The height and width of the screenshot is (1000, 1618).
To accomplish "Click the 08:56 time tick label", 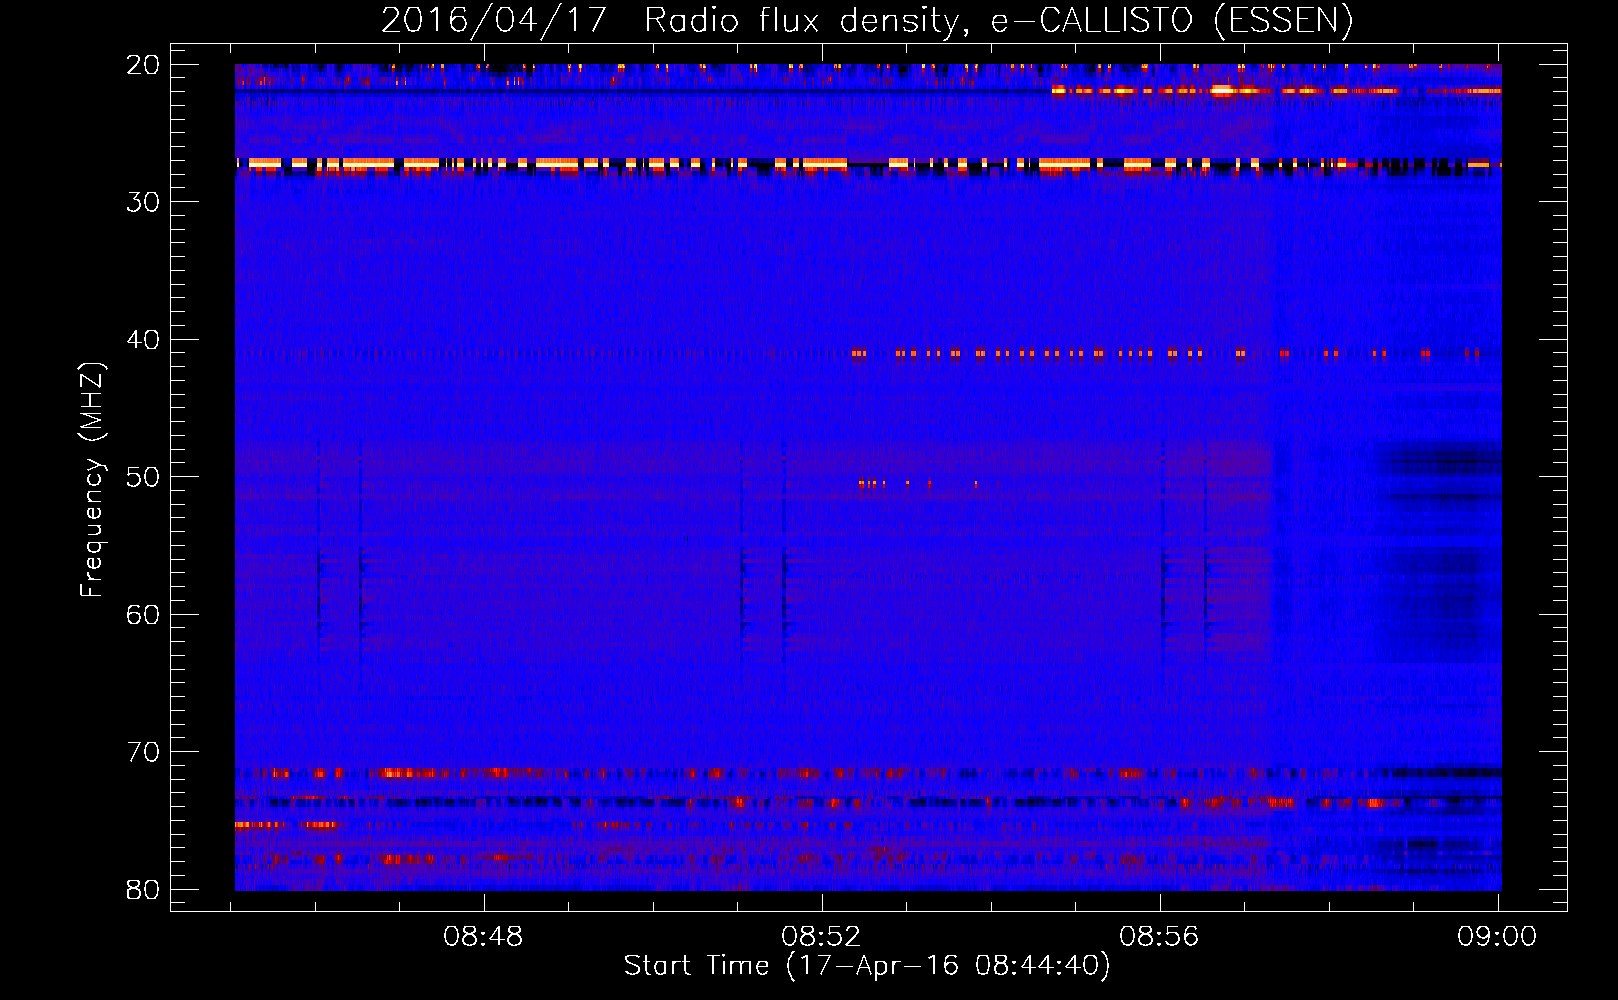I will click(x=1159, y=937).
